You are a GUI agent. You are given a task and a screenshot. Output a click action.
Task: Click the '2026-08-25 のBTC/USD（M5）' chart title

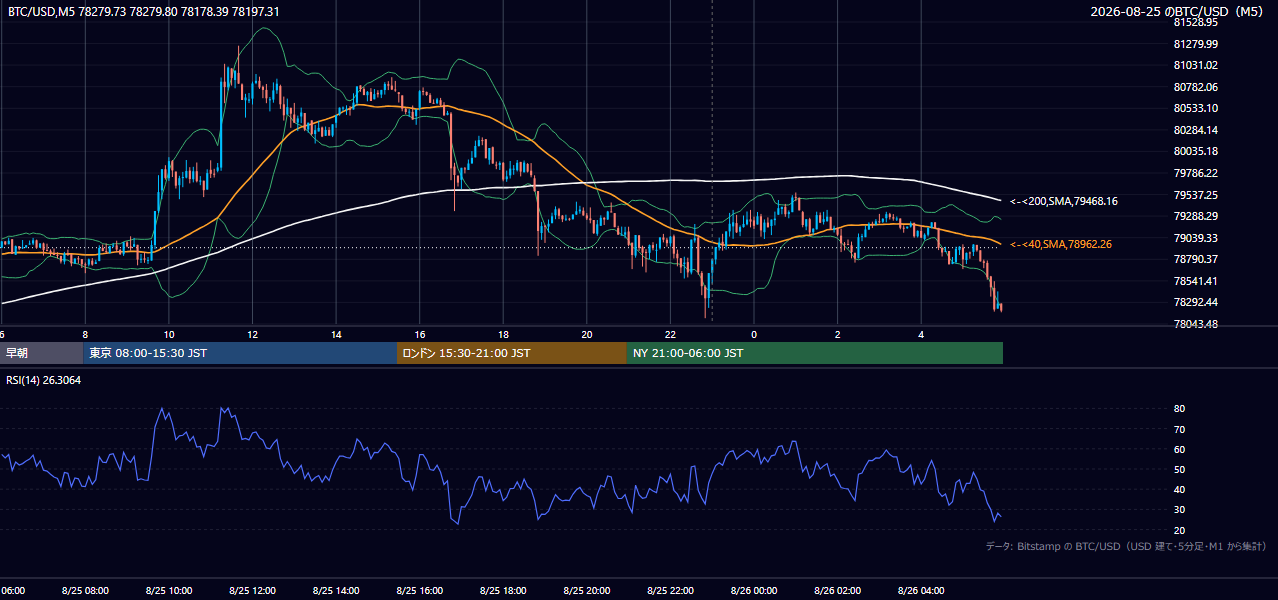(1179, 11)
